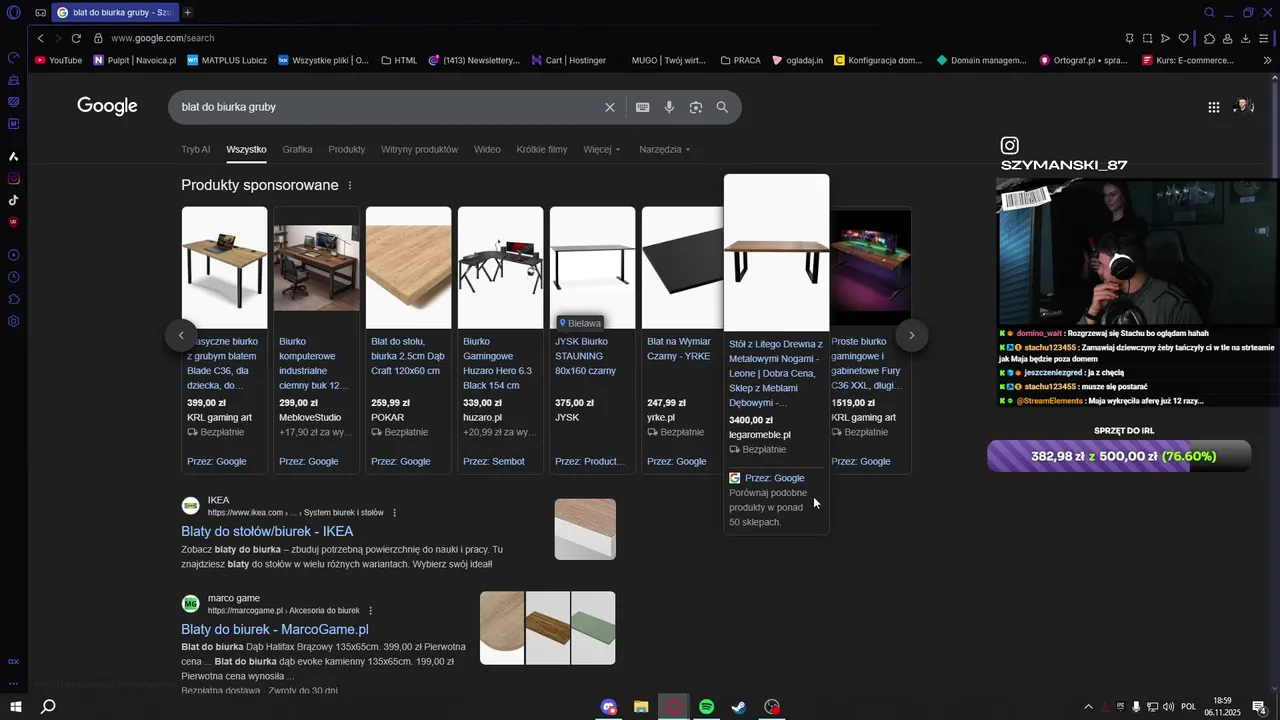Open a new tab with the plus button
1280x720 pixels.
(187, 13)
